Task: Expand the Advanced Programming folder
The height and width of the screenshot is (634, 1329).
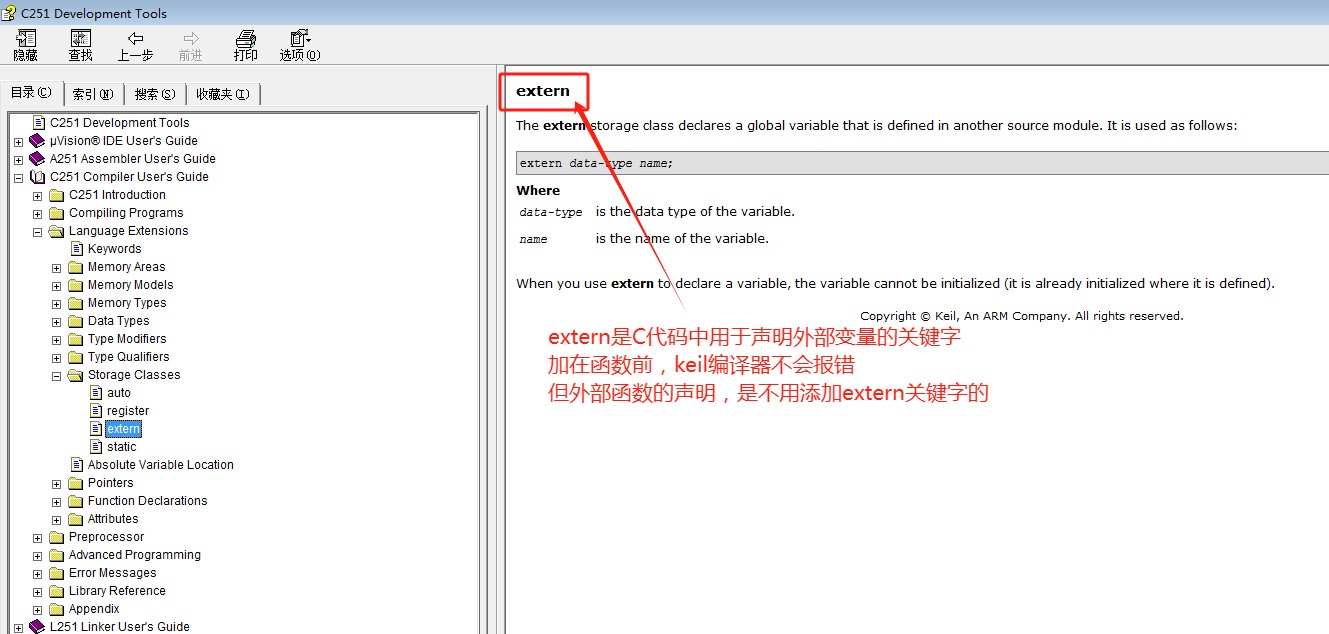Action: point(38,555)
